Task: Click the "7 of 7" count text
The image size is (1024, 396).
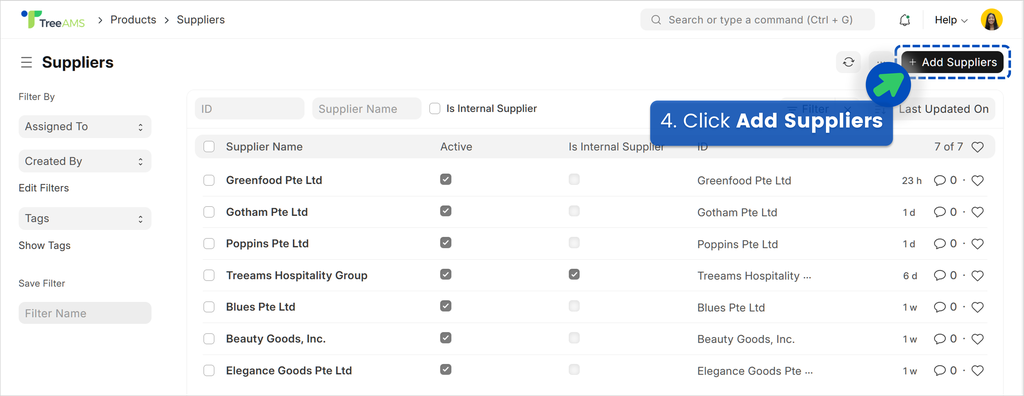Action: (948, 147)
